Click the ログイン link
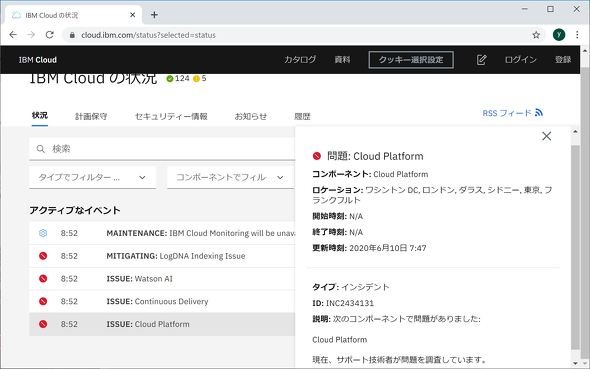This screenshot has width=590, height=369. click(x=520, y=60)
